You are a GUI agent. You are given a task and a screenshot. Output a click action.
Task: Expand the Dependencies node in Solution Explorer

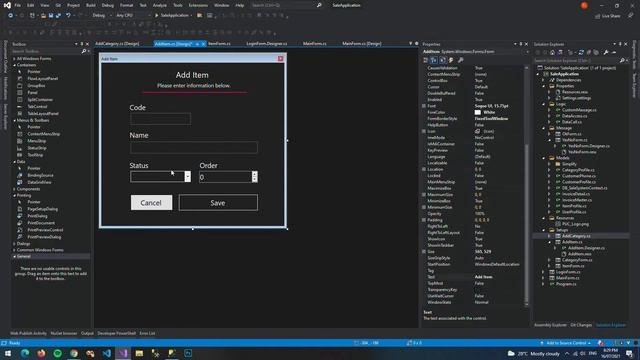(543, 80)
